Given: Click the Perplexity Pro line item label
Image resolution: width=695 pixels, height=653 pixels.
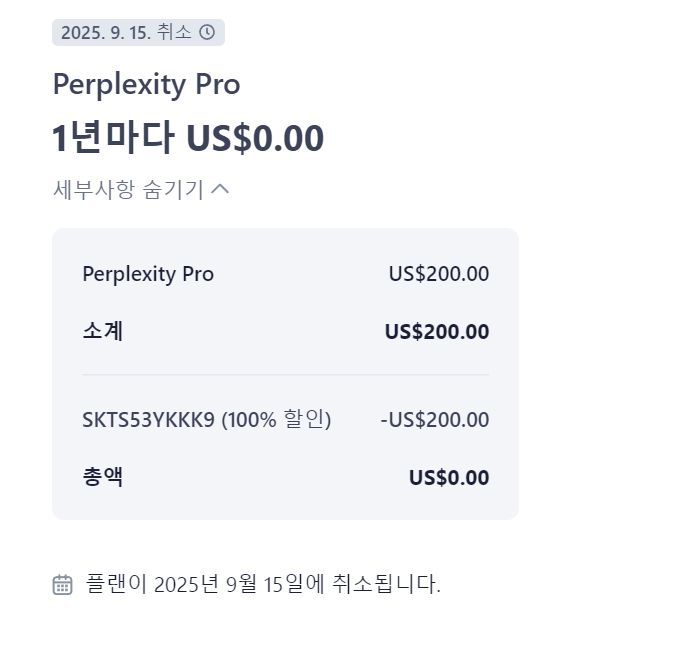Looking at the screenshot, I should pos(148,274).
